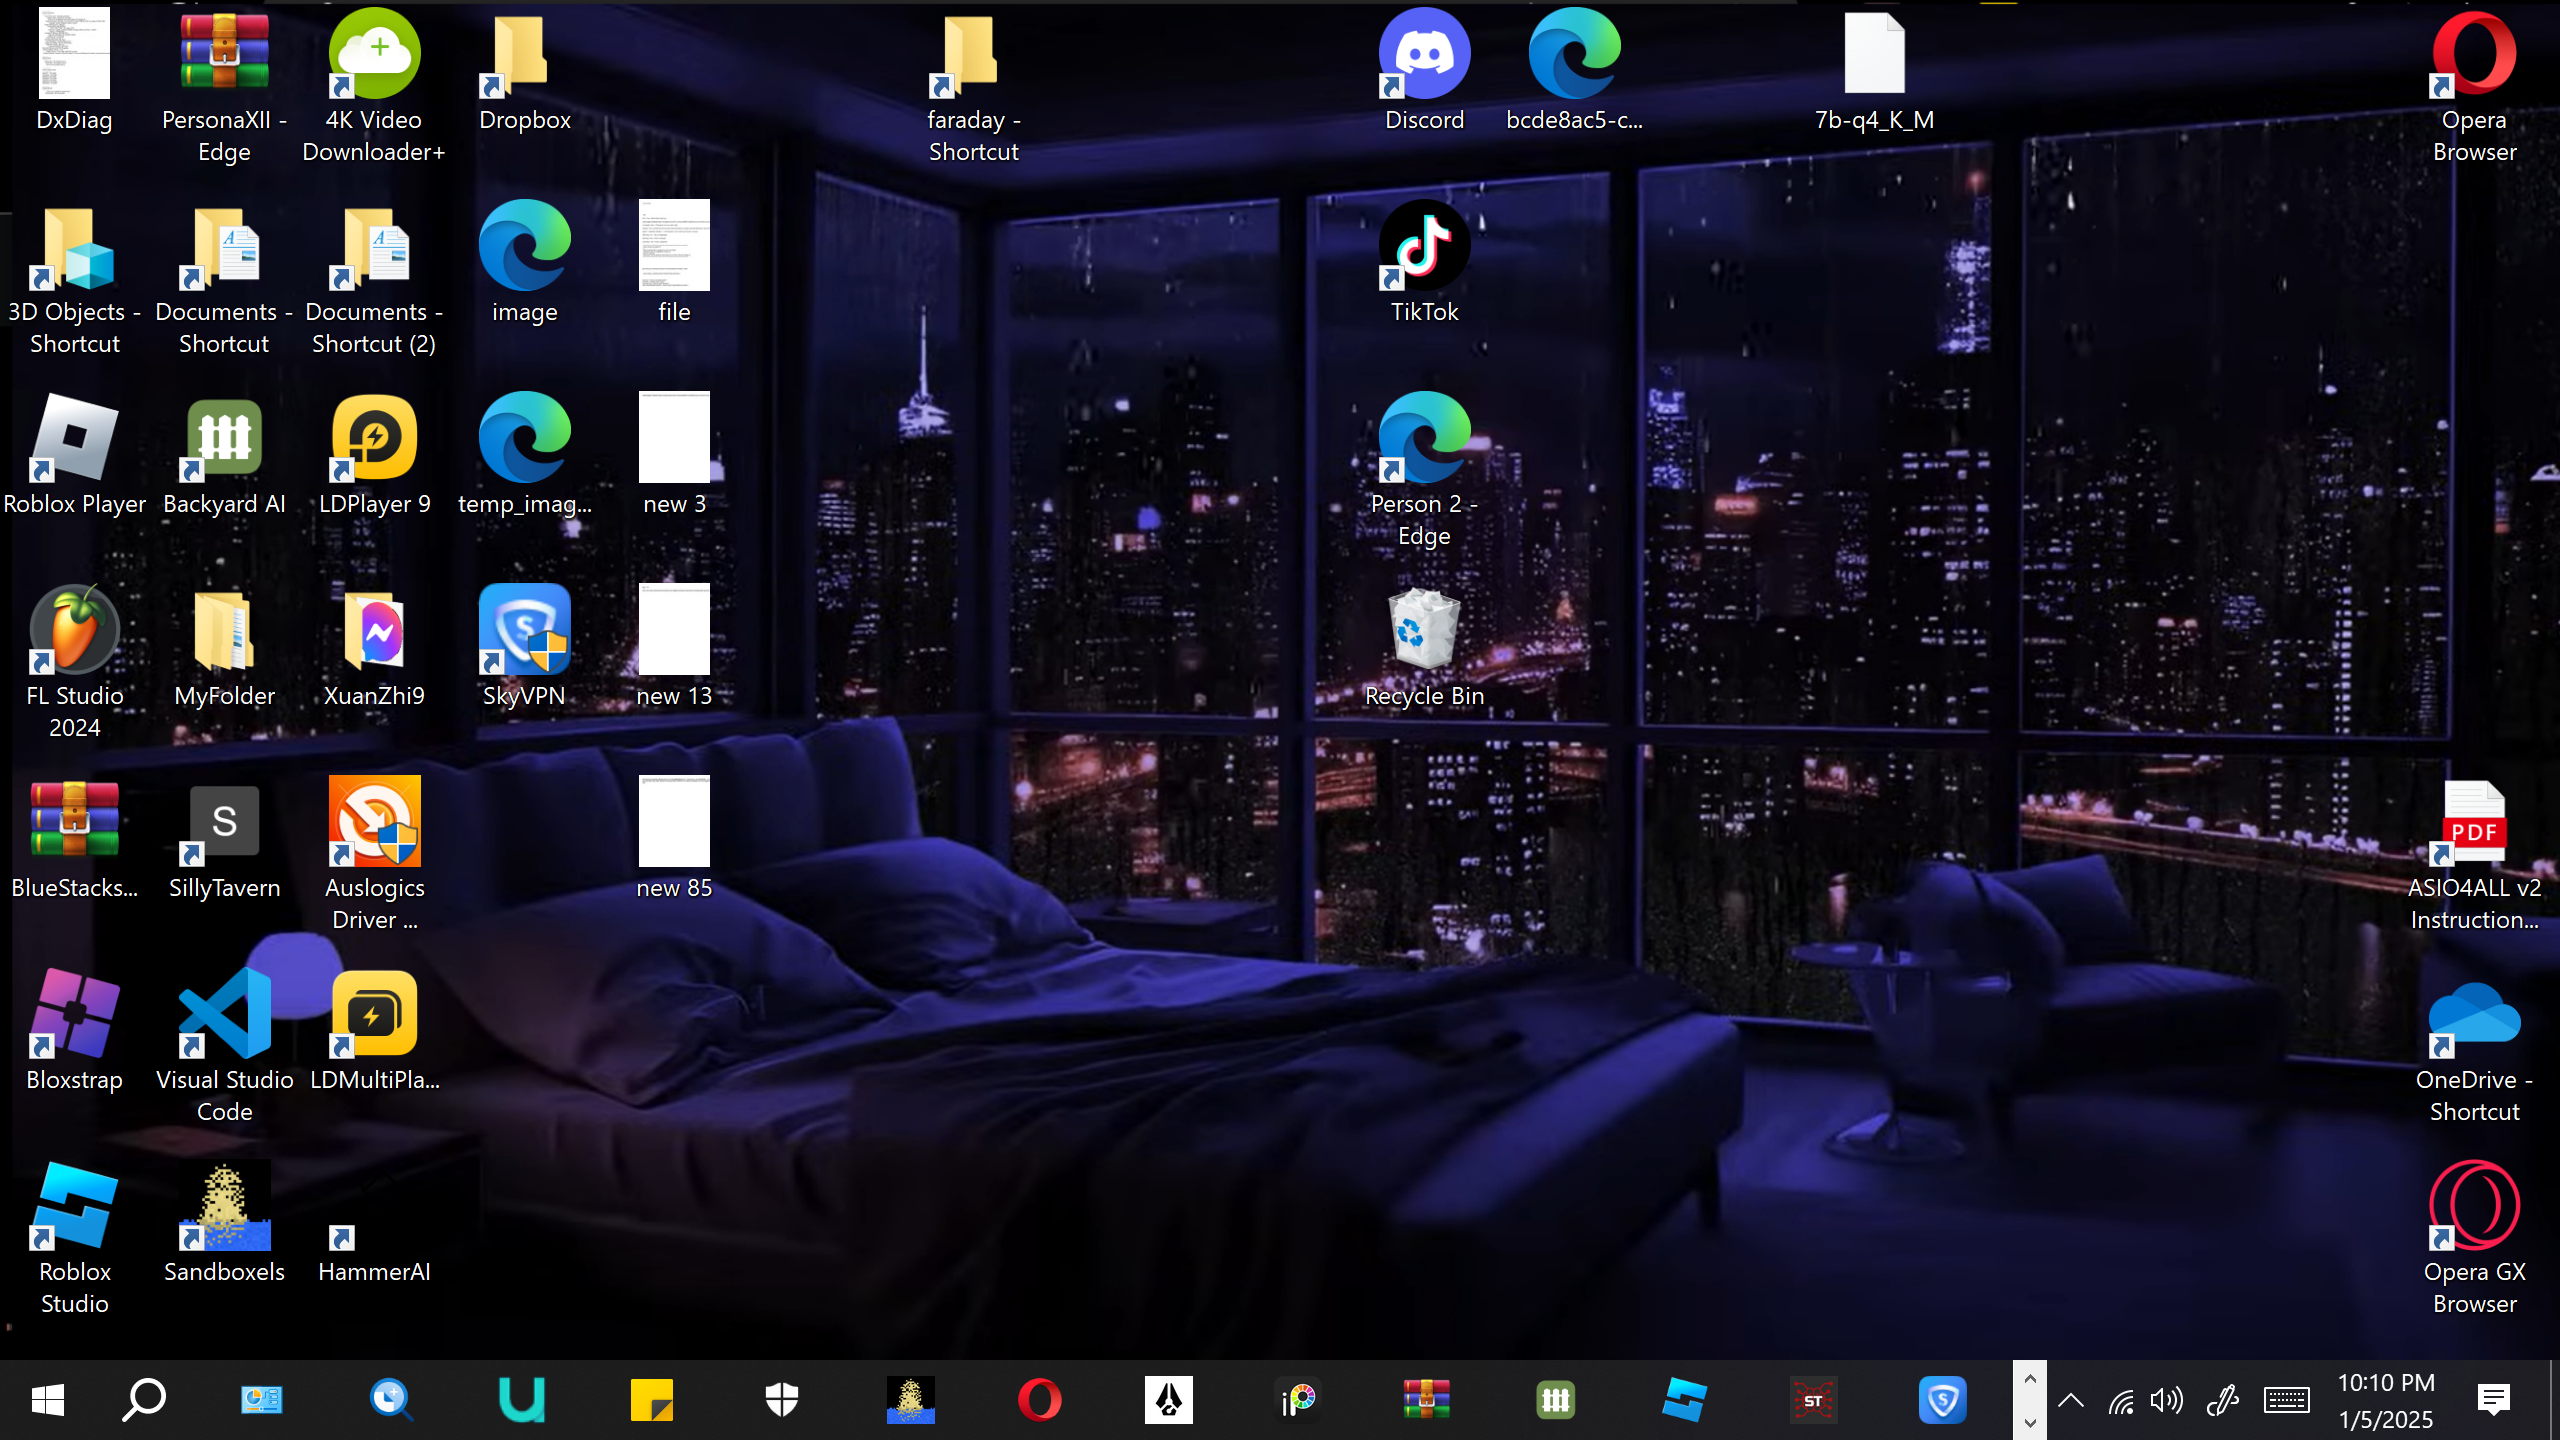
Task: Click the LDPlayer 9 shortcut
Action: (x=374, y=439)
